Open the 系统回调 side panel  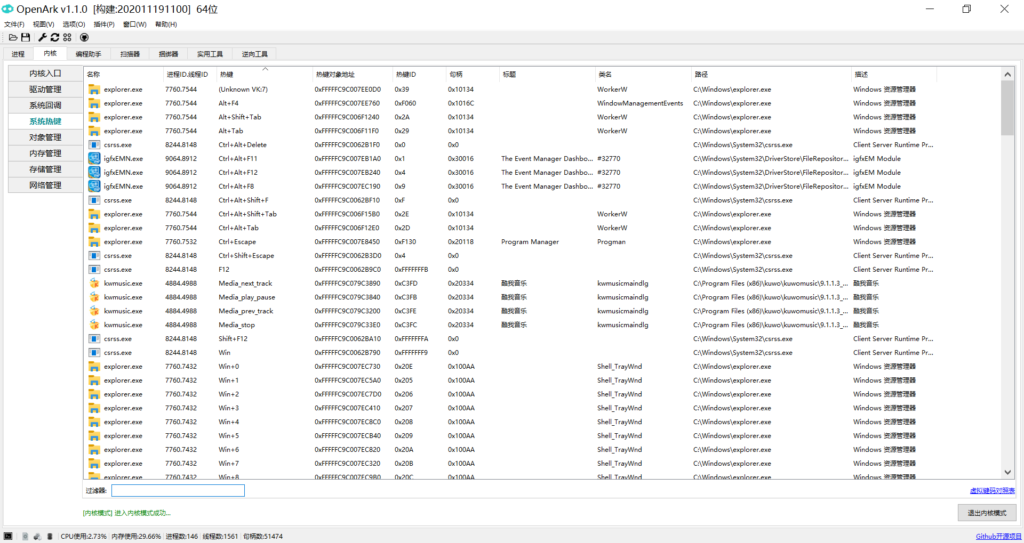pyautogui.click(x=45, y=105)
